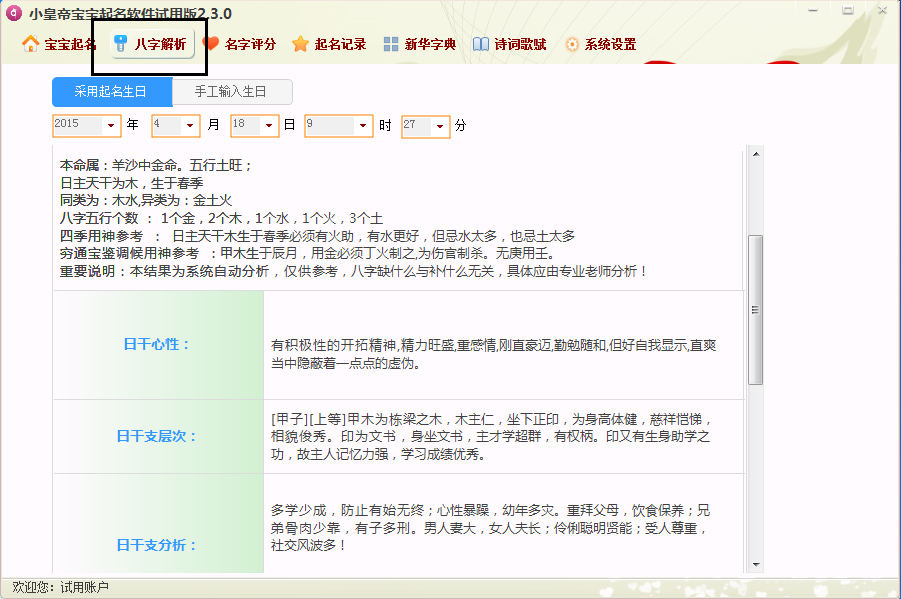901x599 pixels.
Task: Click the app logo in title bar
Action: (x=15, y=13)
